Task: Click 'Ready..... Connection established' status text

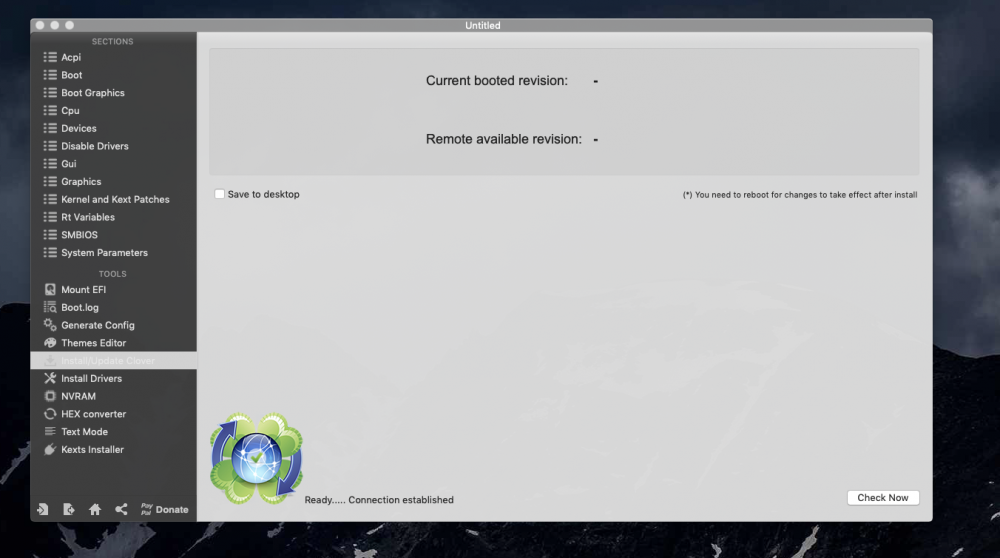Action: [379, 500]
